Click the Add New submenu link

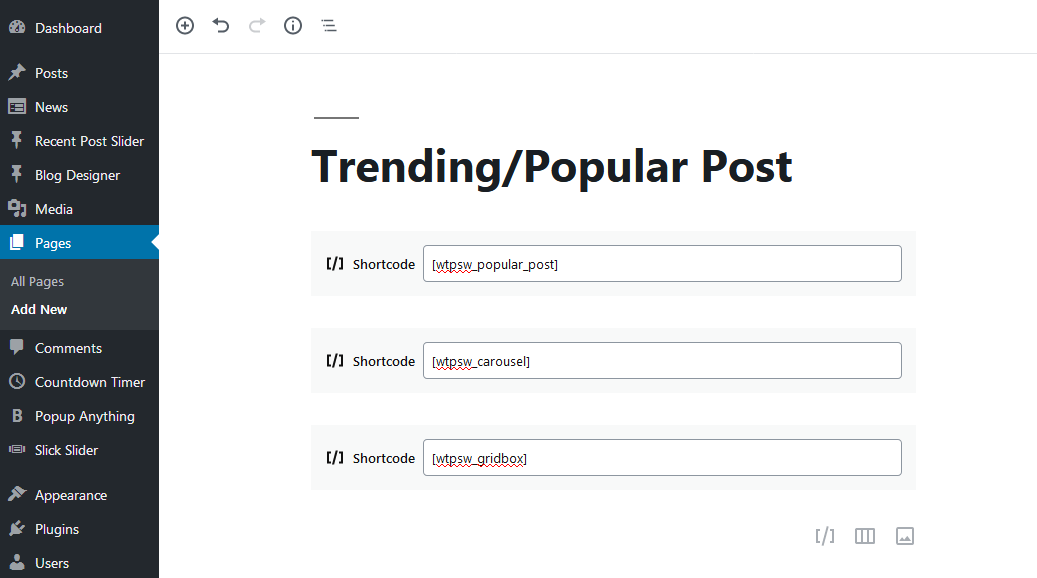point(39,310)
